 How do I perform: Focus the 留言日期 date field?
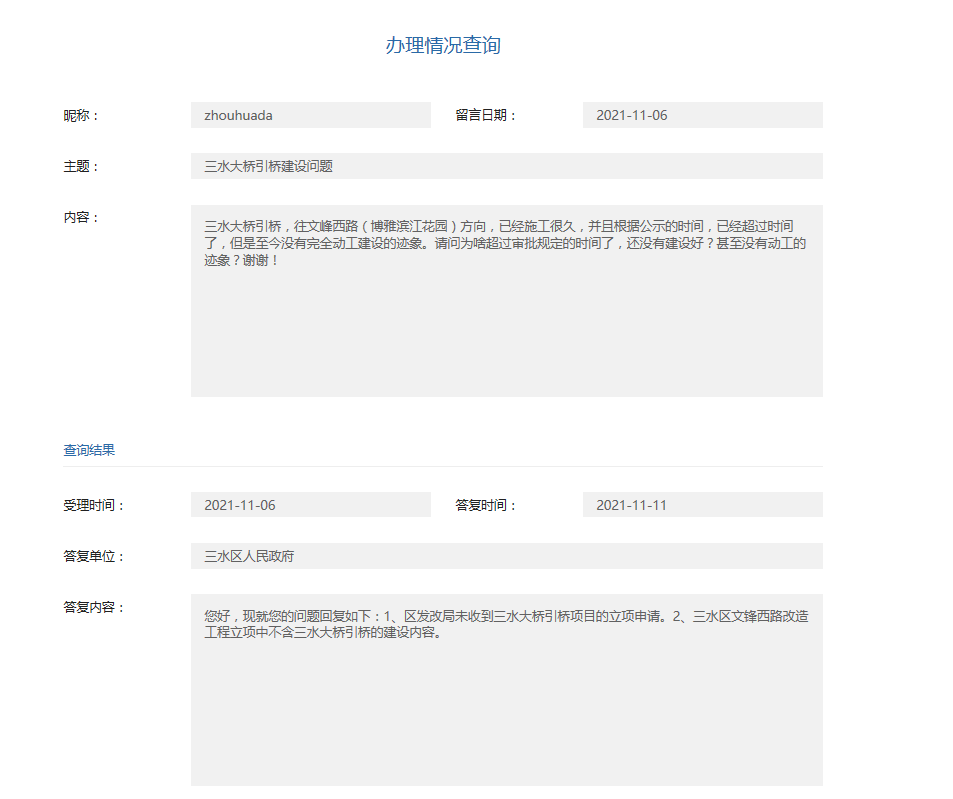(702, 115)
